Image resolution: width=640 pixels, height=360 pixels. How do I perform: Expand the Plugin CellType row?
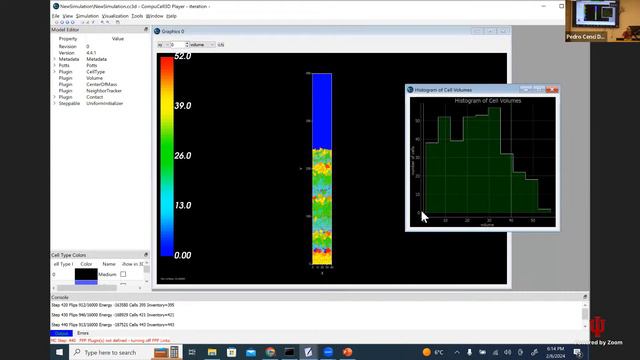pos(54,72)
